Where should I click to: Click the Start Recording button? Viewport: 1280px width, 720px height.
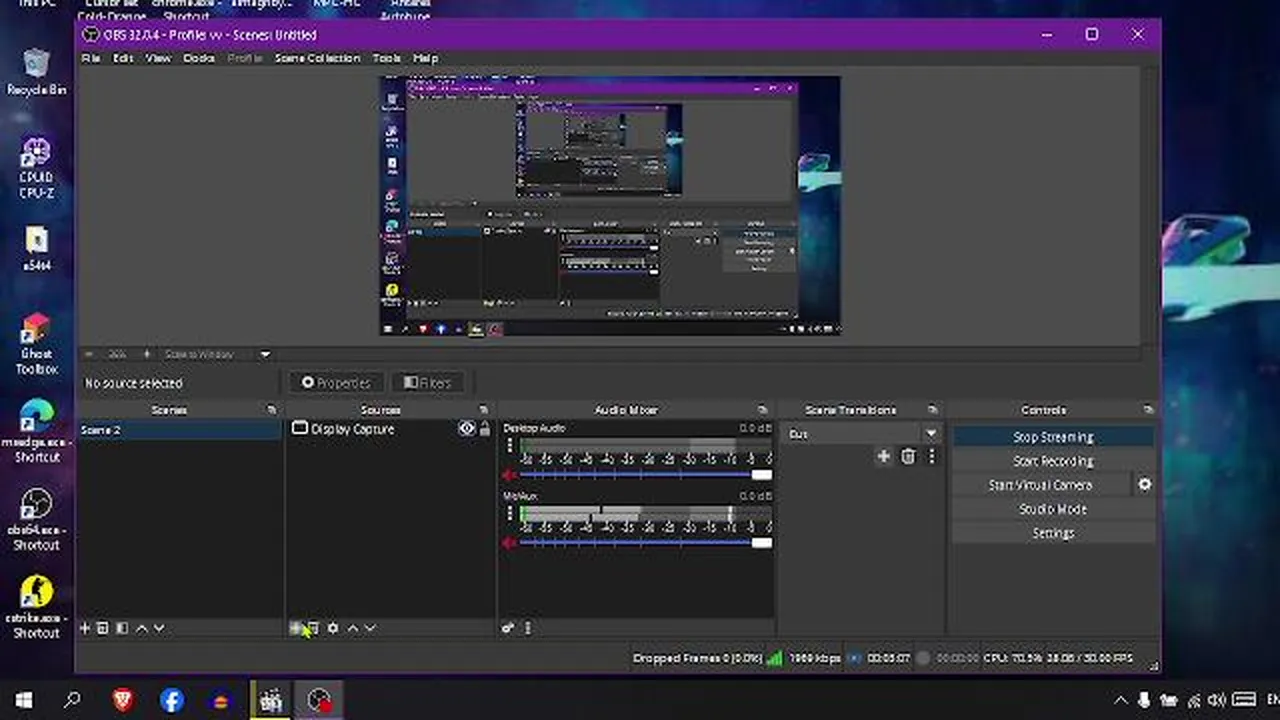tap(1053, 461)
